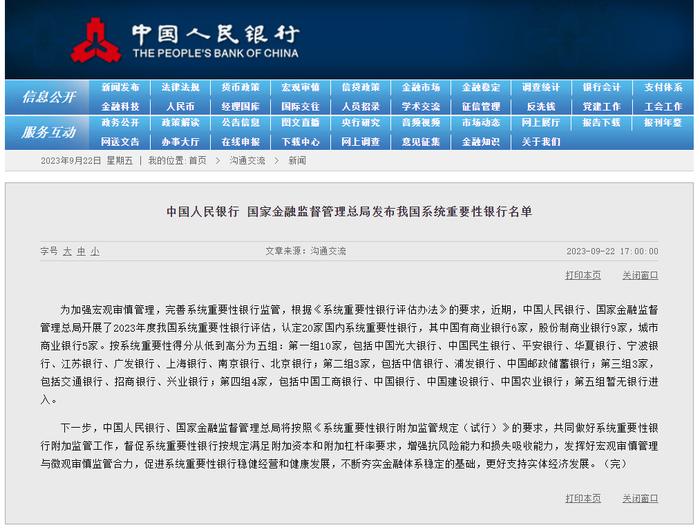Screen dimensions: 700x532
Task: Click the People's Bank of China red logo
Action: tap(96, 40)
